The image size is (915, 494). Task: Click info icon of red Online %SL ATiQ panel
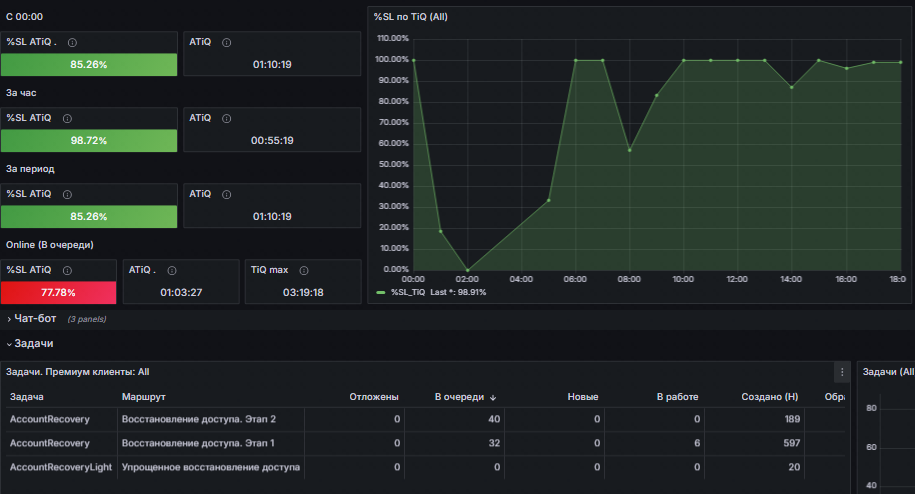click(x=67, y=270)
